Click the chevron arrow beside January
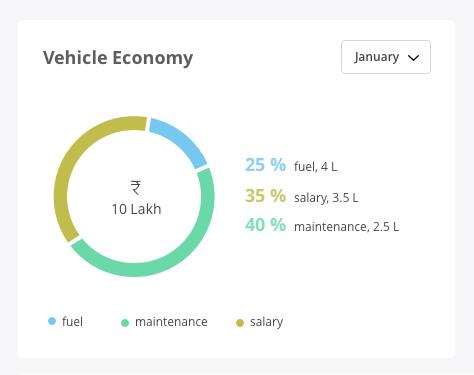Image resolution: width=474 pixels, height=375 pixels. point(413,58)
